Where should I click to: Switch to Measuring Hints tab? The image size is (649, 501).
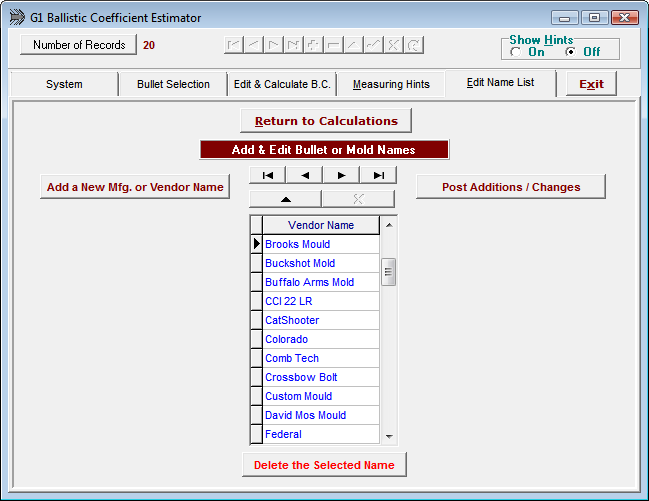click(391, 84)
